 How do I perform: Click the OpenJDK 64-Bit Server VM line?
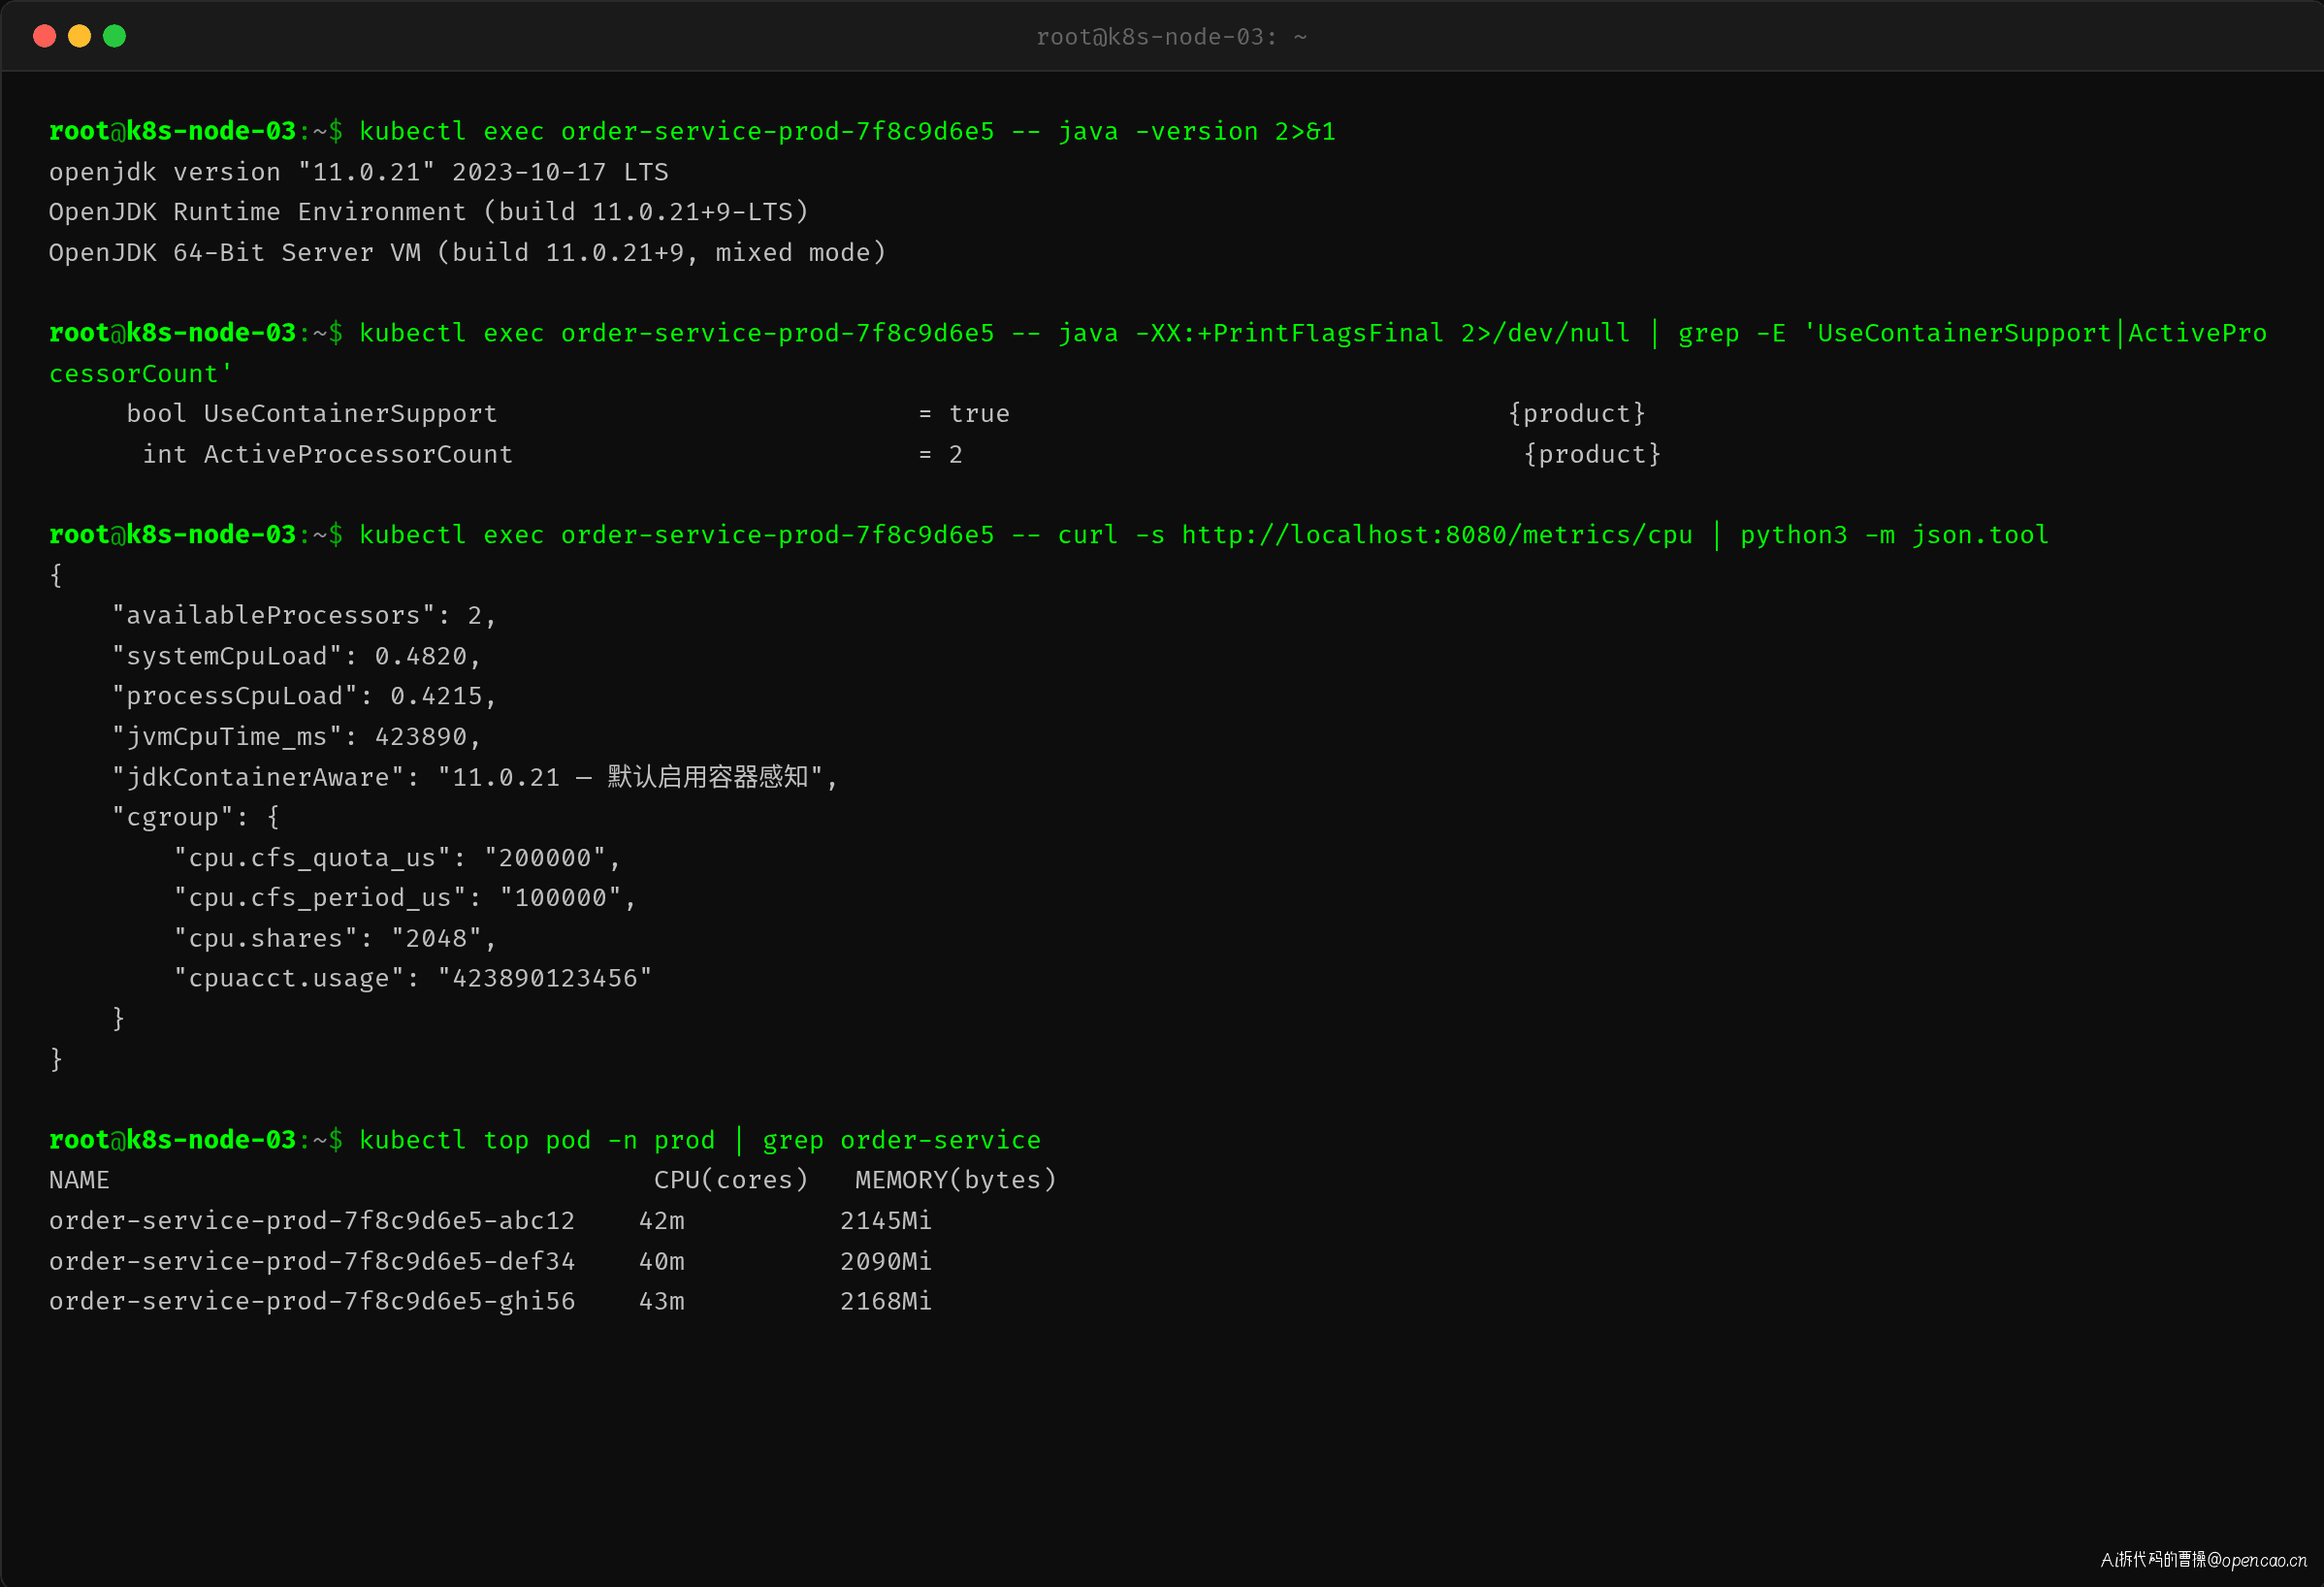coord(467,253)
